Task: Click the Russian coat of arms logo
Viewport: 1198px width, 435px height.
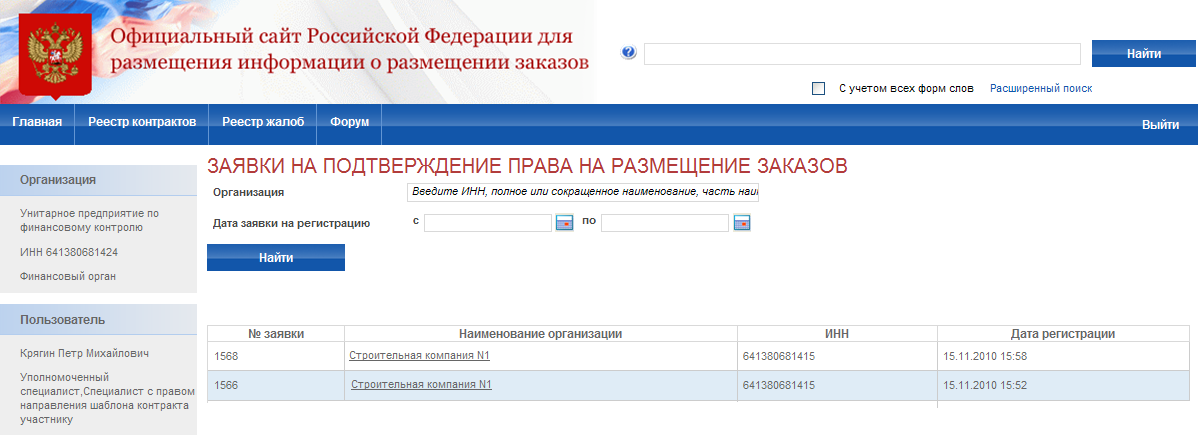Action: tap(54, 55)
